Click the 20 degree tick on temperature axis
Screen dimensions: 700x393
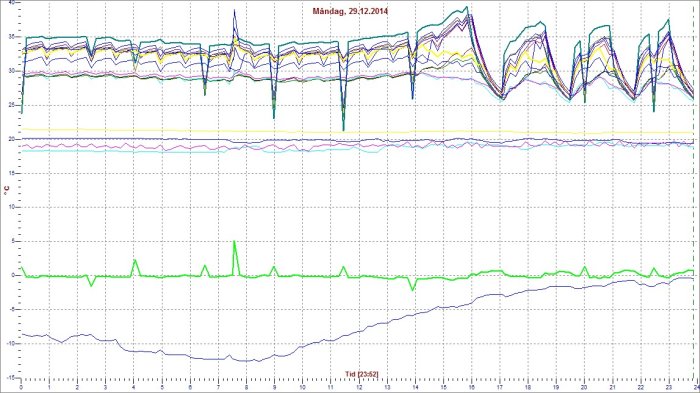[x=12, y=139]
